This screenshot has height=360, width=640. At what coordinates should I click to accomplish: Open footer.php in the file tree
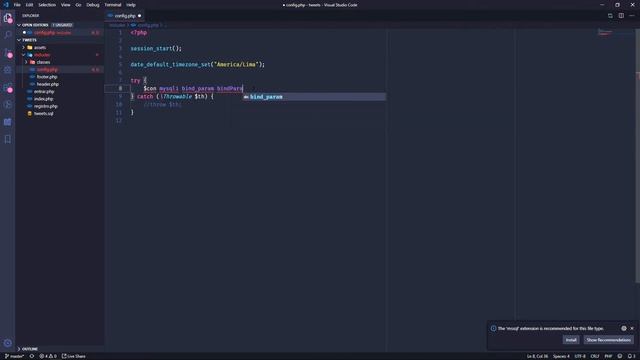click(47, 77)
